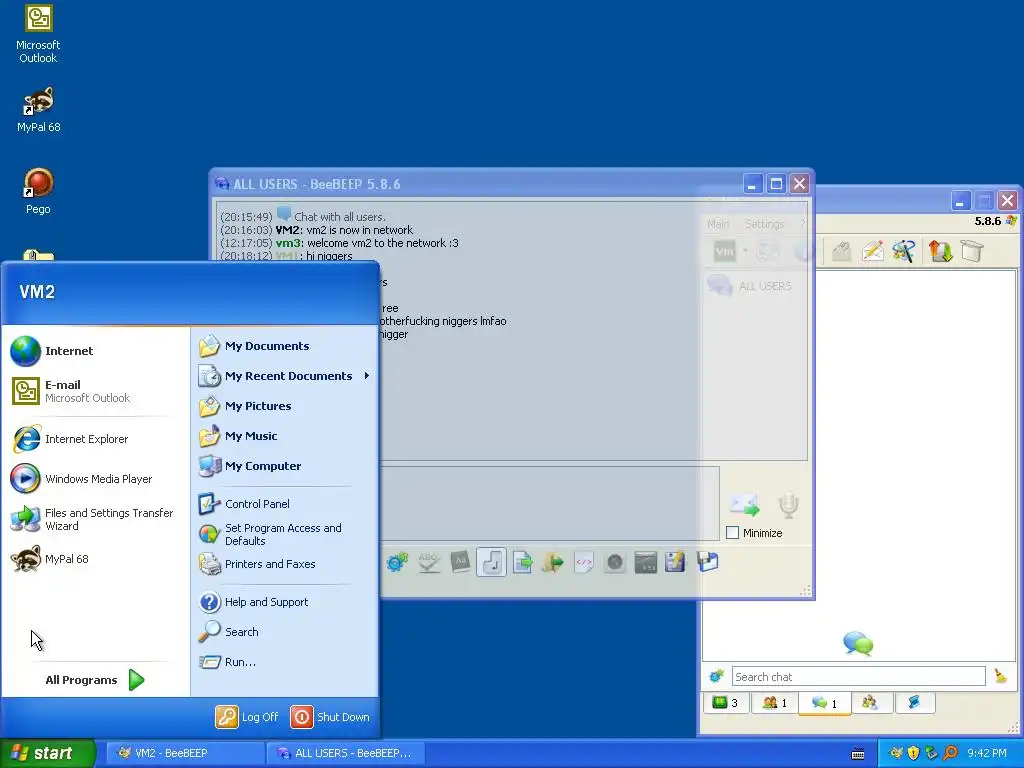Open My Computer

click(285, 466)
